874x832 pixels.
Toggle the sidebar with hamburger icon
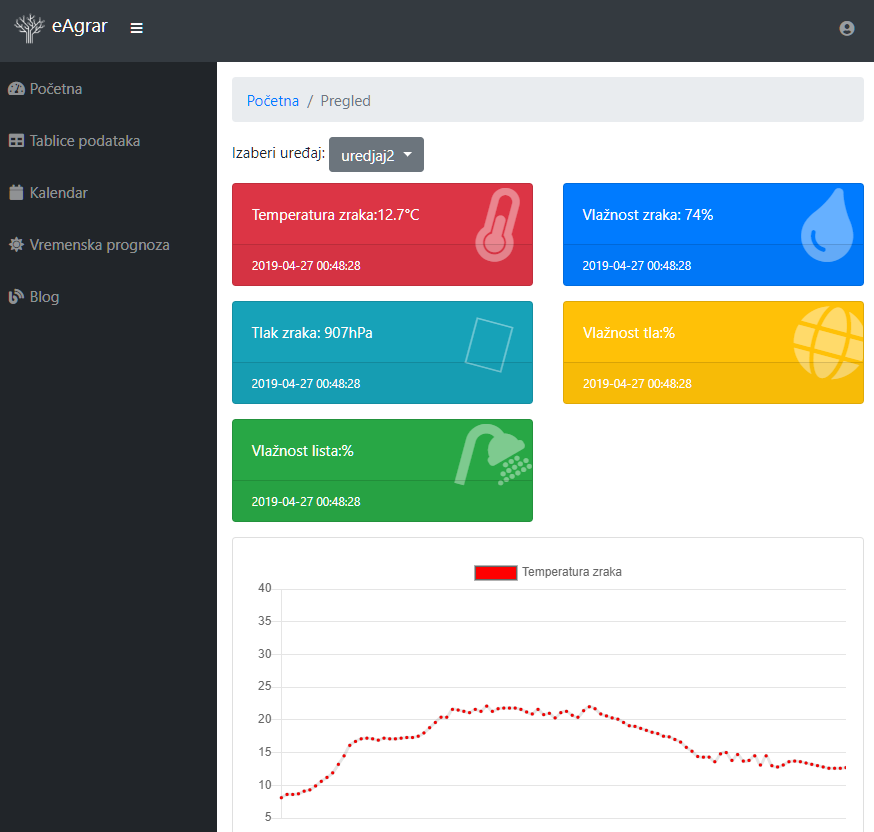click(137, 28)
